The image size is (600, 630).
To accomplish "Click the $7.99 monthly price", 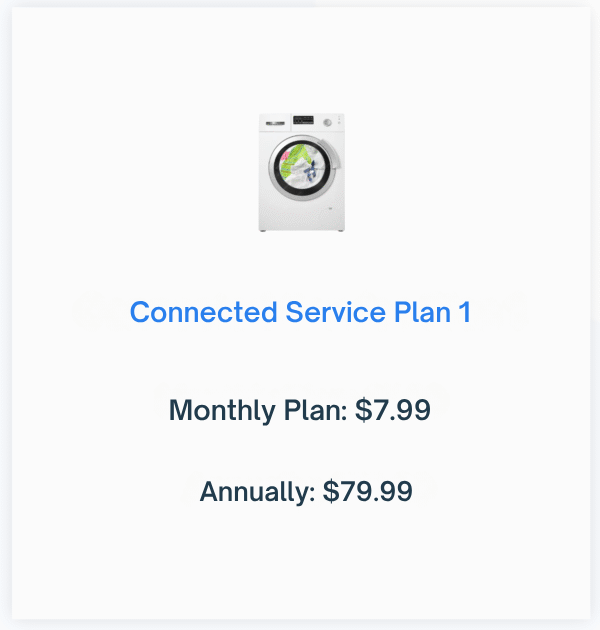I will (x=393, y=410).
